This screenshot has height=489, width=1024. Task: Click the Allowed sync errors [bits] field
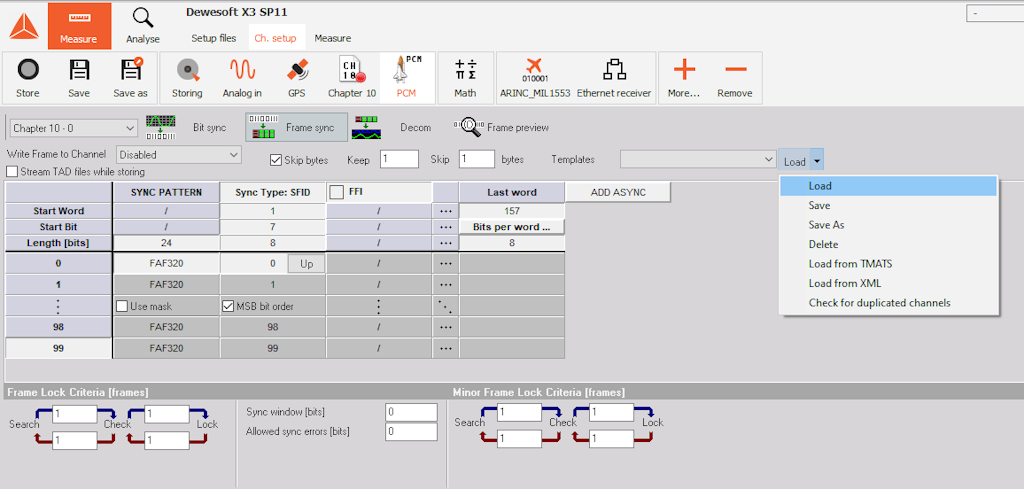(x=411, y=432)
